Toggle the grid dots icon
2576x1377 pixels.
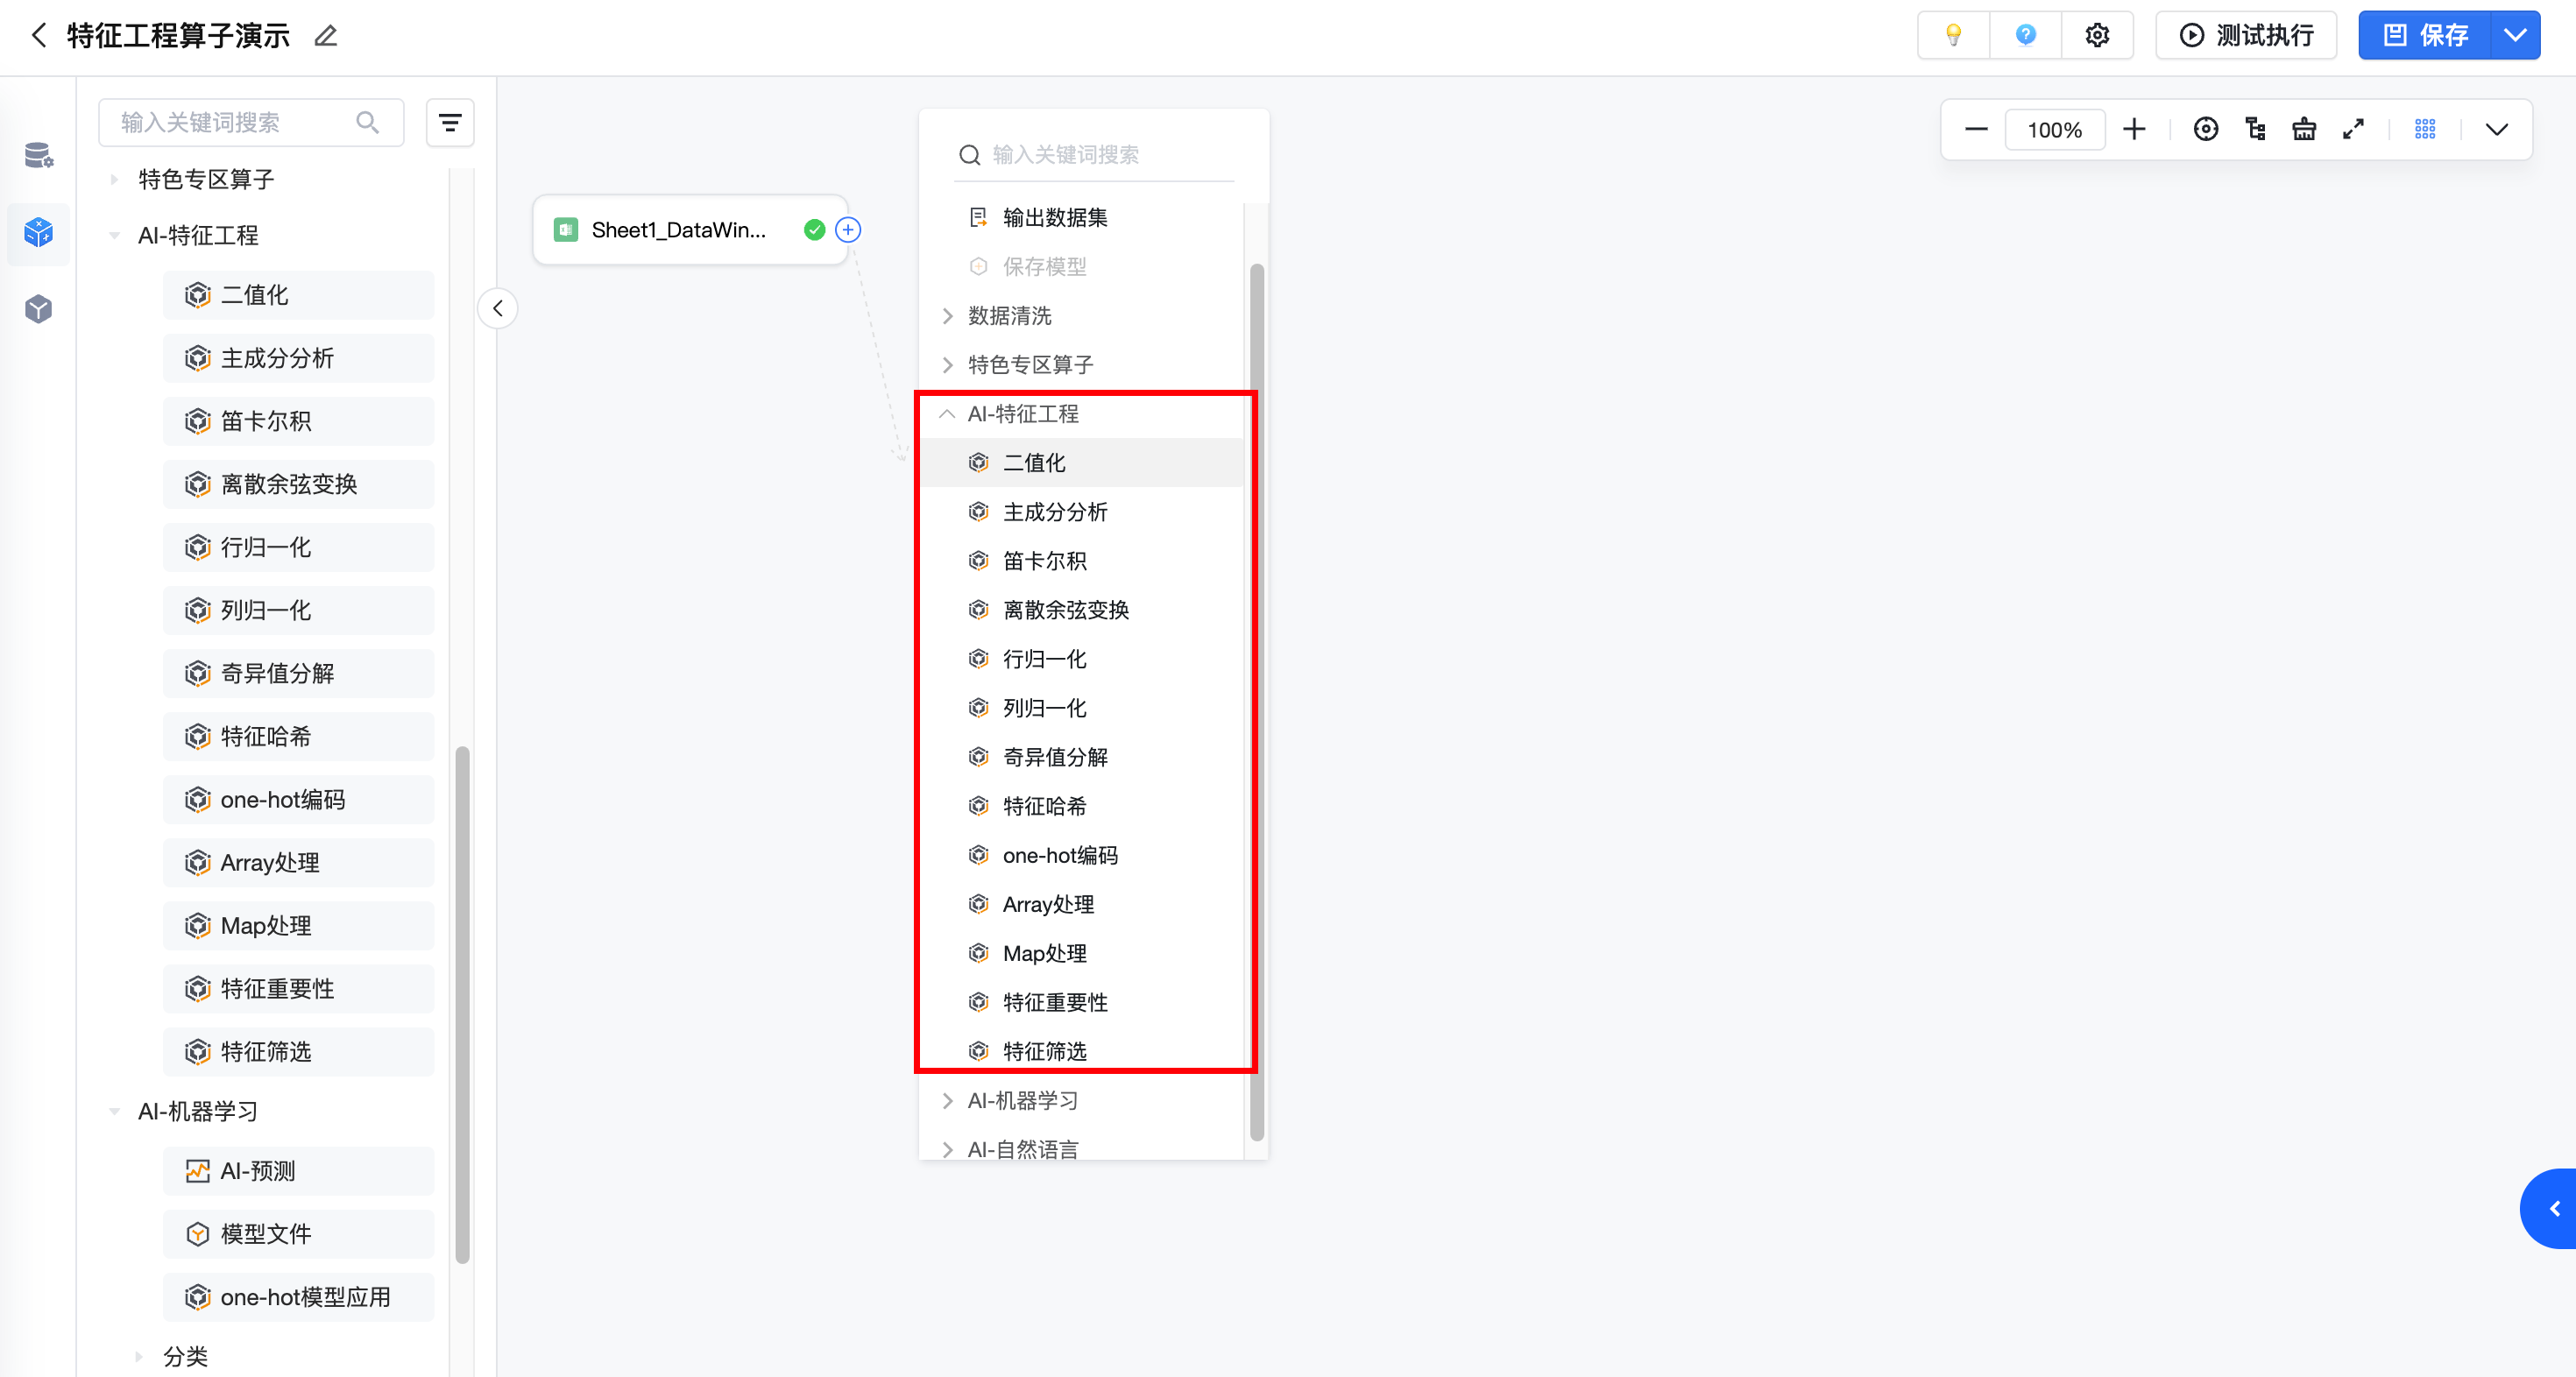point(2425,129)
